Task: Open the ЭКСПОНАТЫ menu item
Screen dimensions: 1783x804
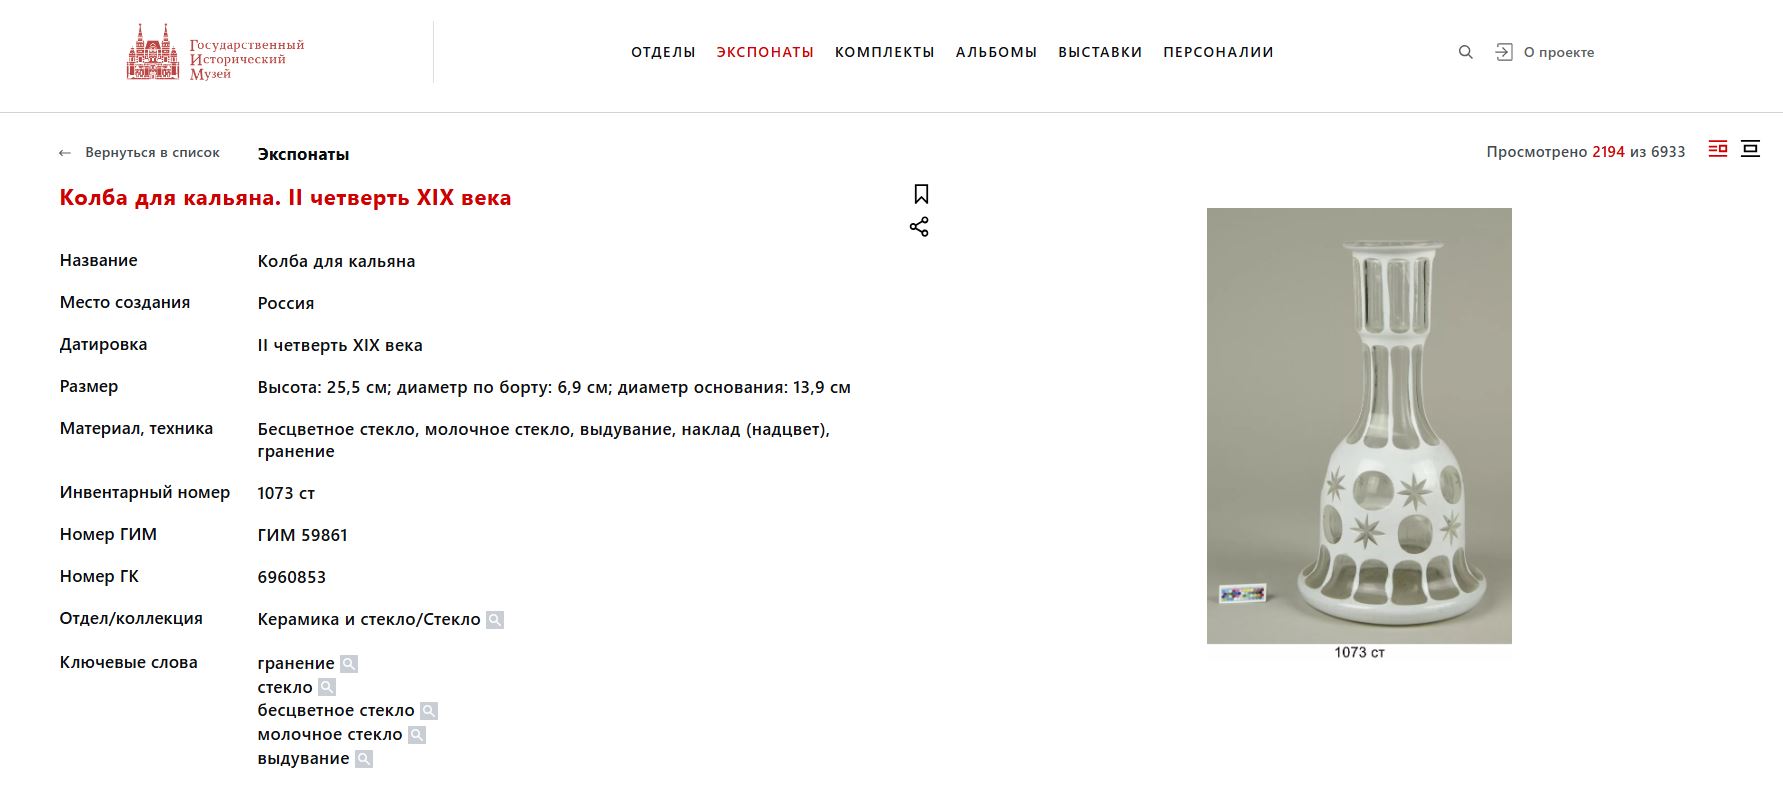Action: click(765, 52)
